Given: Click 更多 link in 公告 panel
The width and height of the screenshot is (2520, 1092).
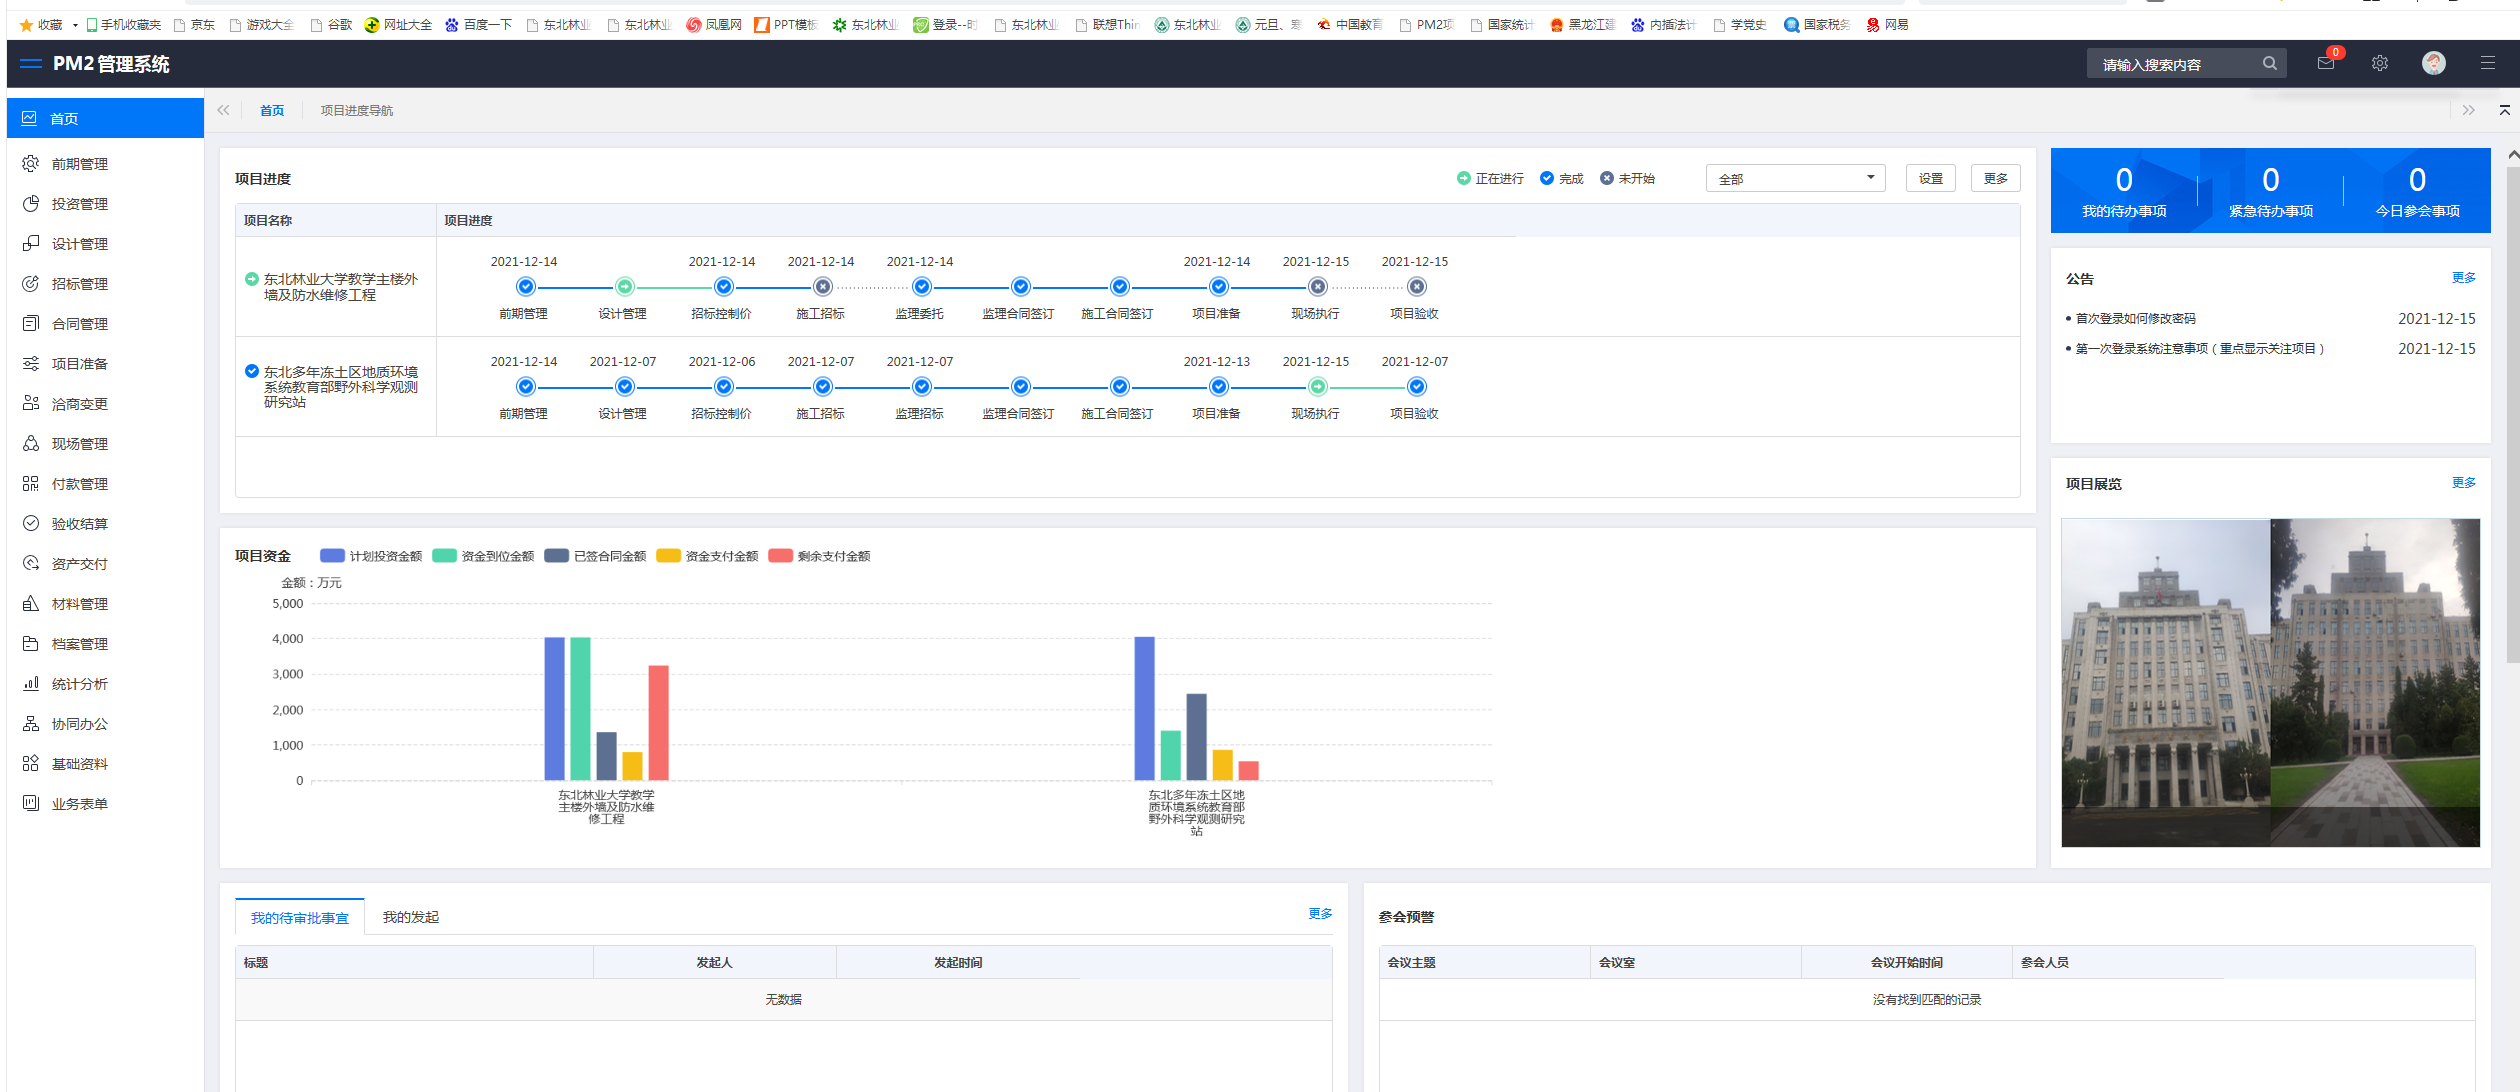Looking at the screenshot, I should pyautogui.click(x=2463, y=278).
